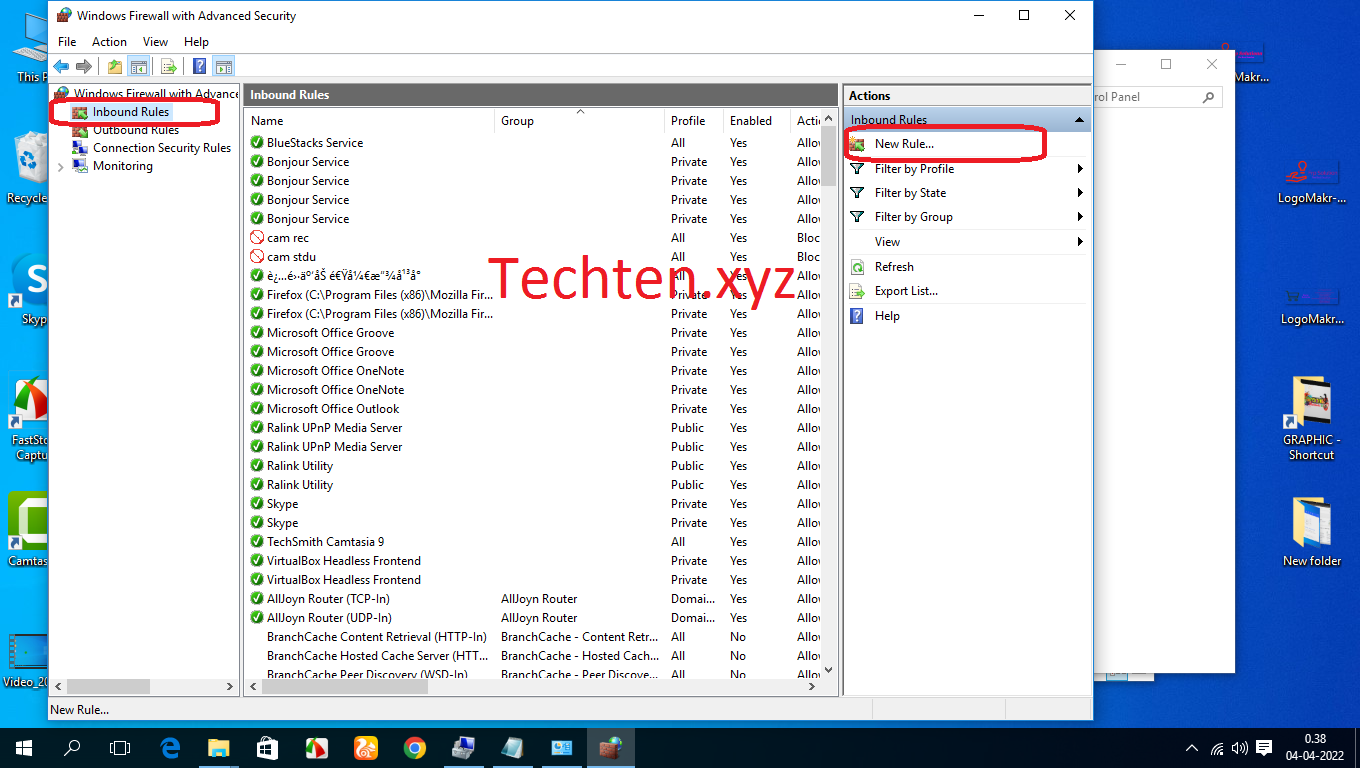
Task: Select the Microsoft Office Outlook rule
Action: [333, 409]
